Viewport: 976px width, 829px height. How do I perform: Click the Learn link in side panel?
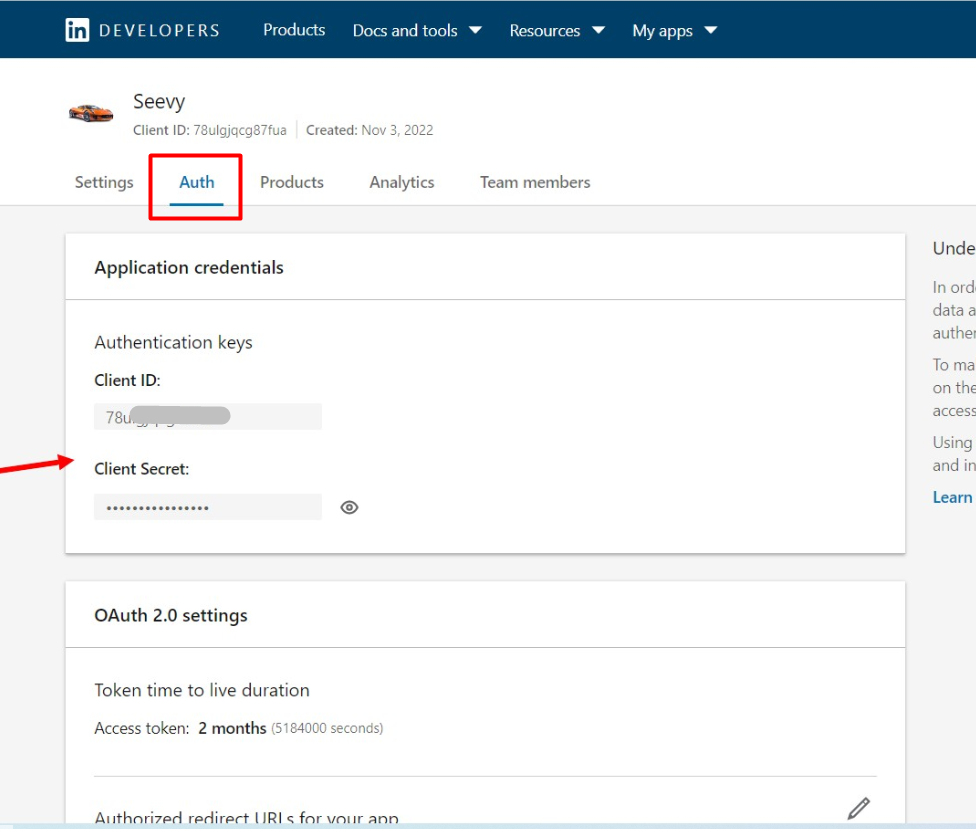point(952,497)
